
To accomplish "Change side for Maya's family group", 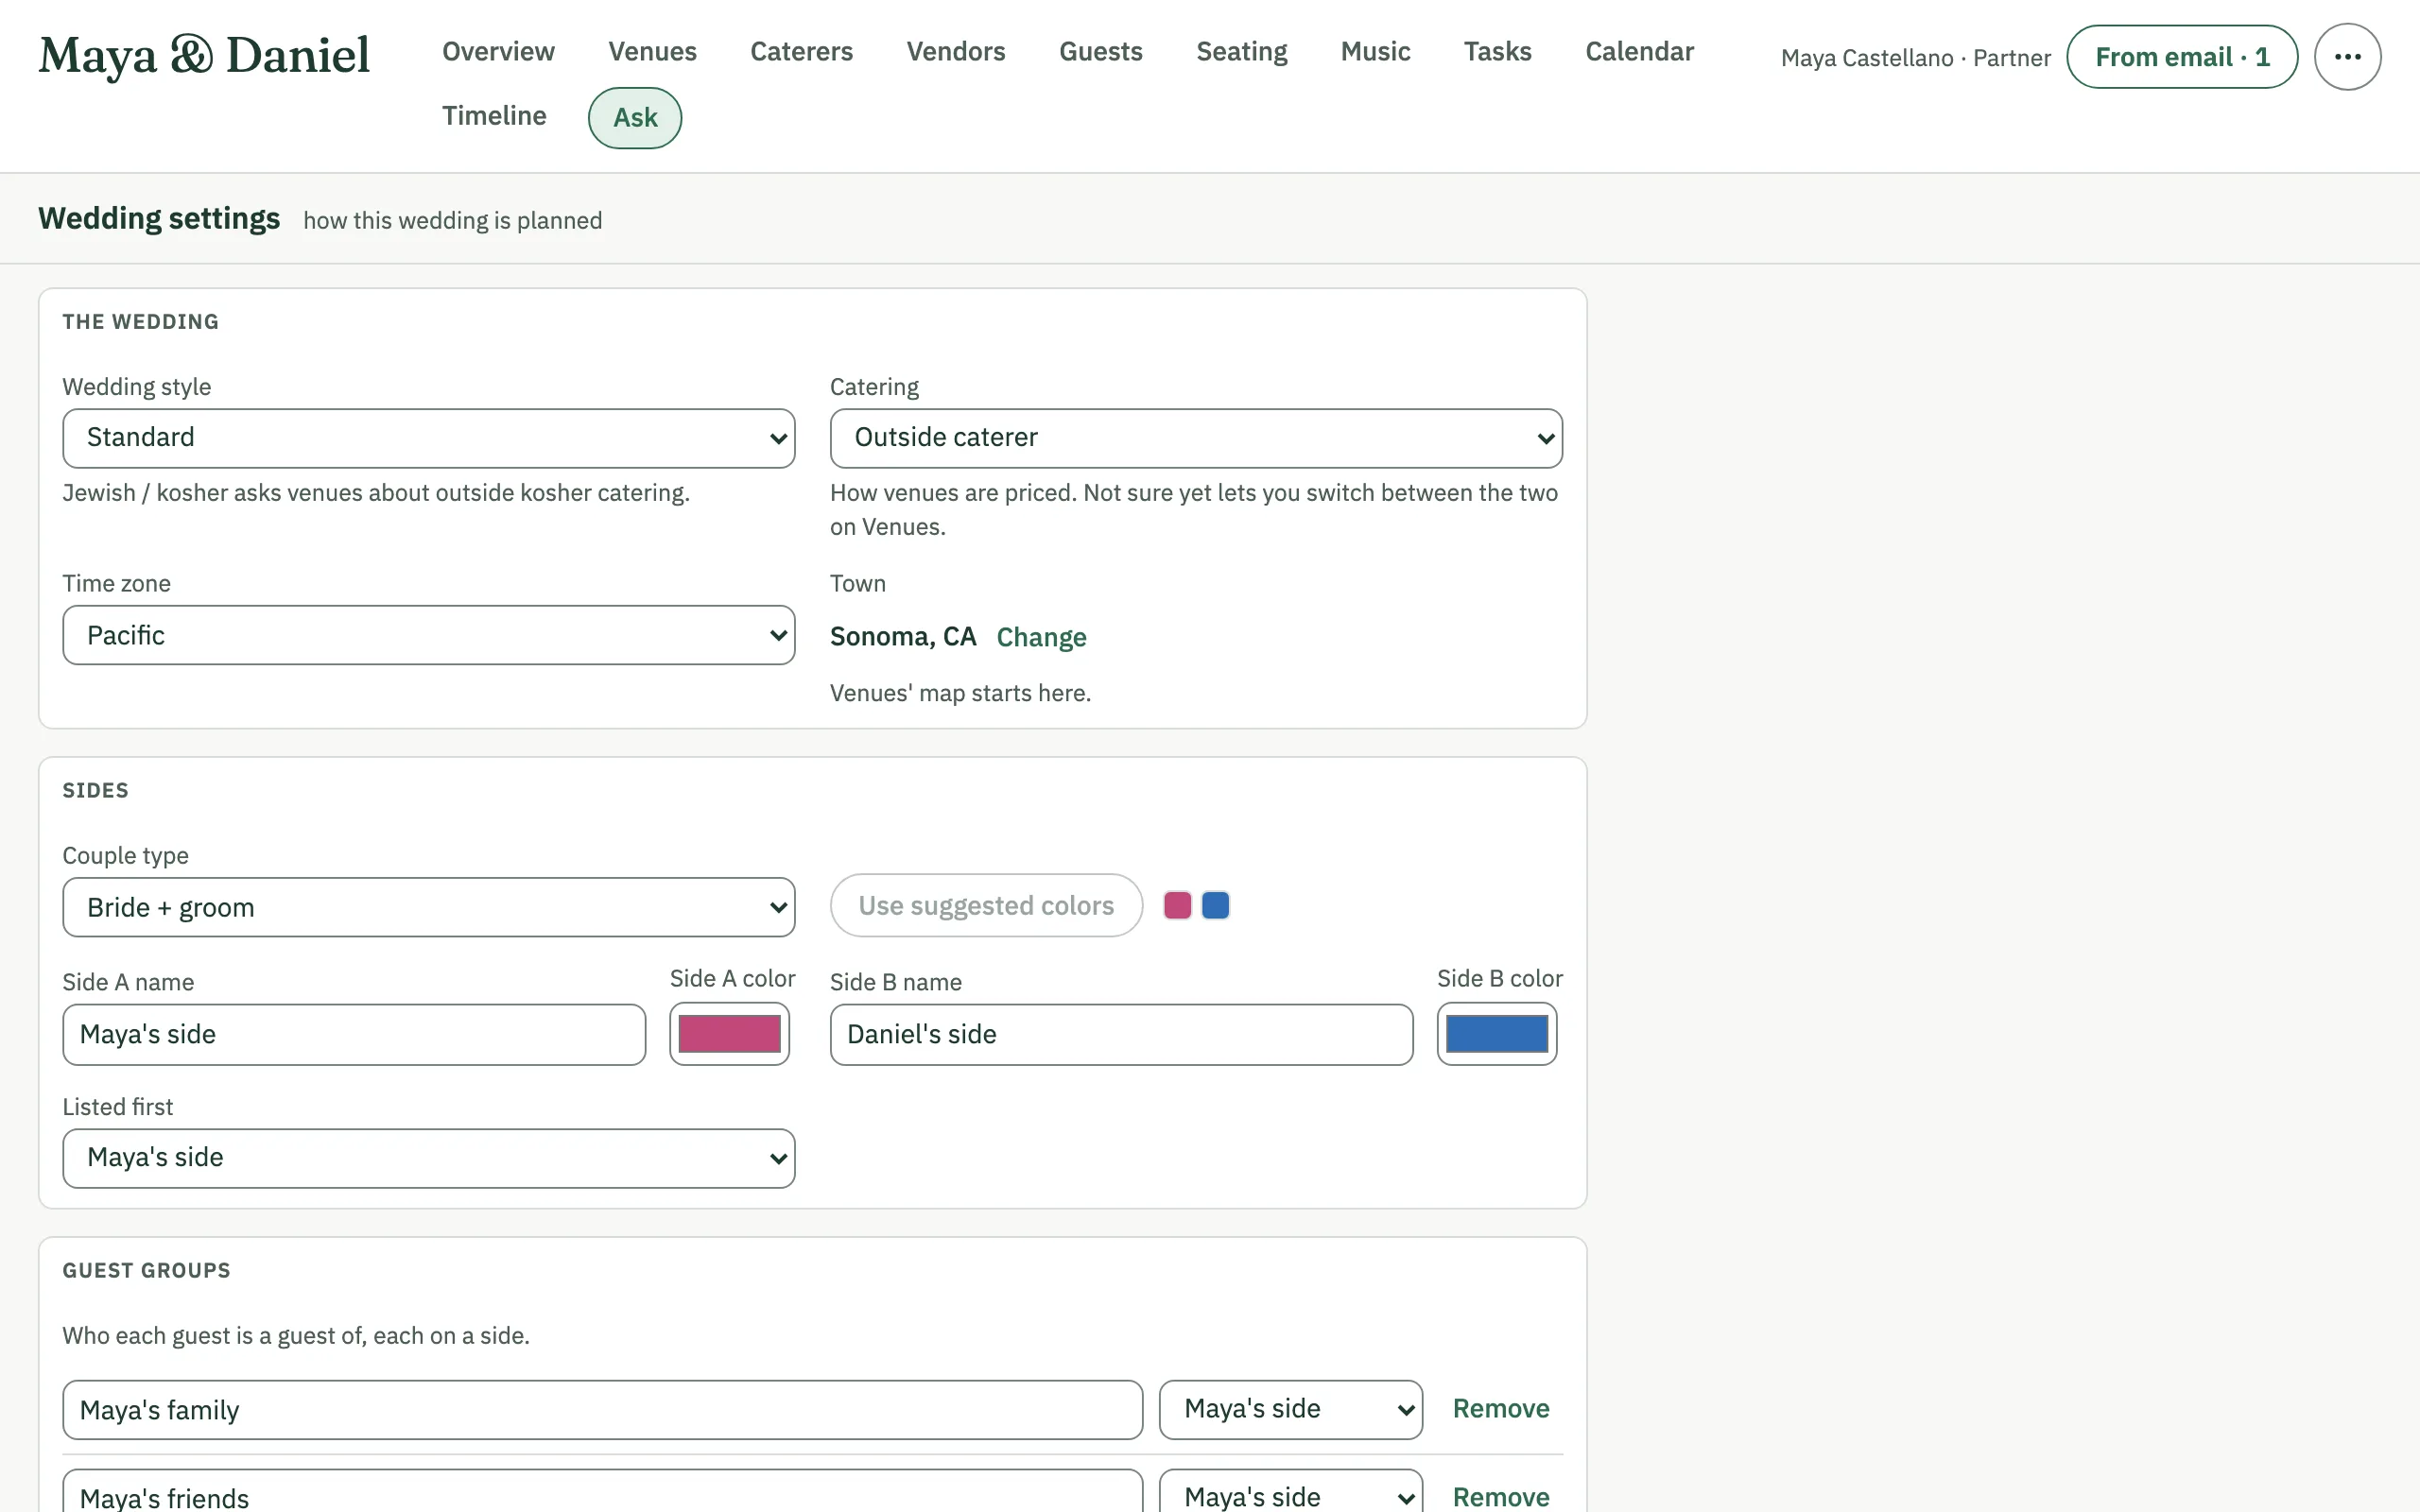I will [1290, 1409].
